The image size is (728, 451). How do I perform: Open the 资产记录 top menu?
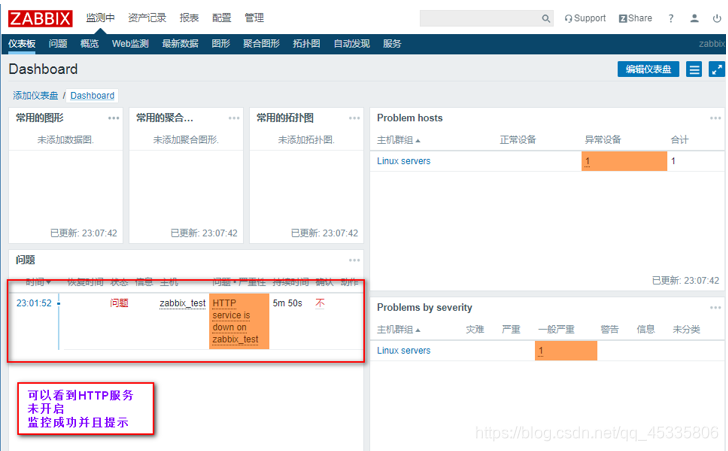(x=147, y=18)
